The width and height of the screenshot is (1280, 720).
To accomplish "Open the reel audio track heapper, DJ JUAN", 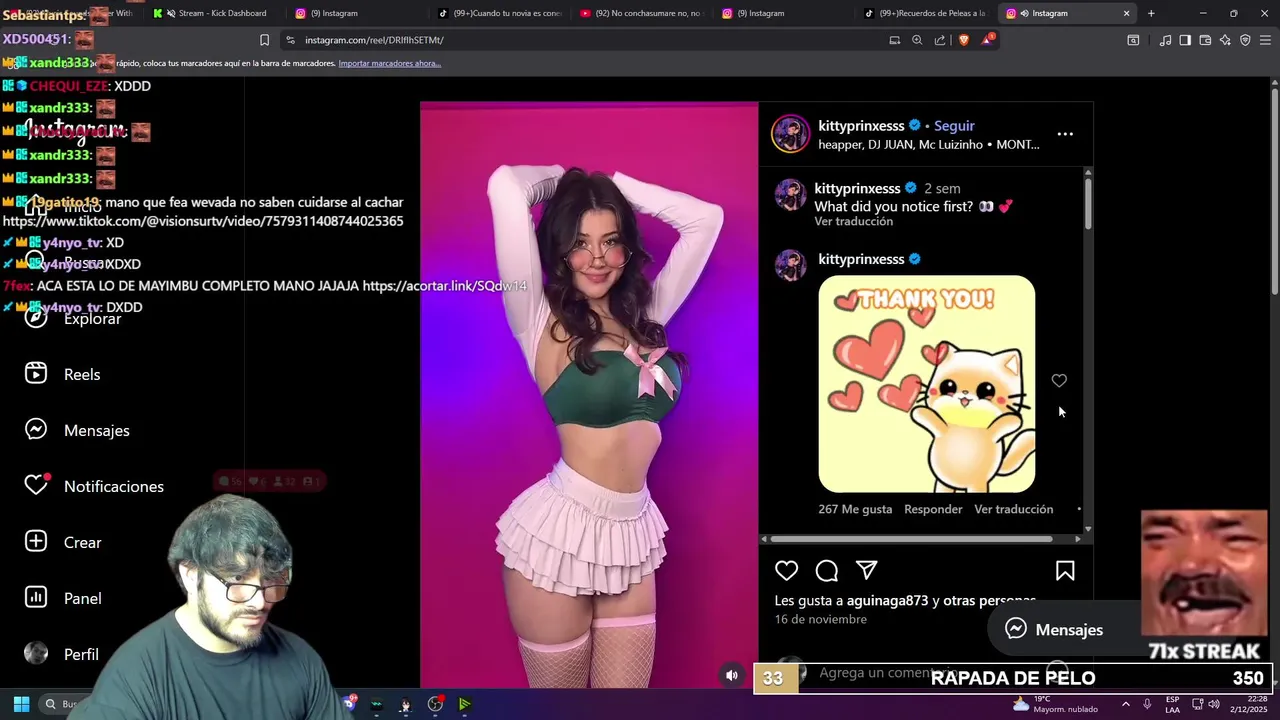I will click(929, 144).
